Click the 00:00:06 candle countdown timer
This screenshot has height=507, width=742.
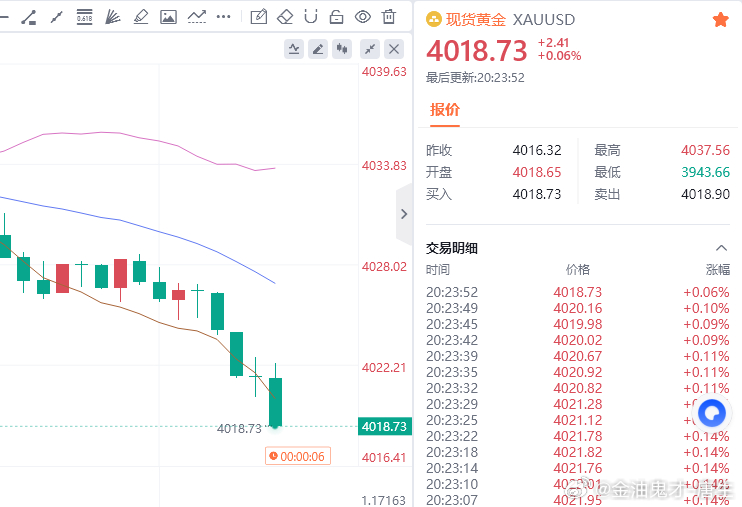(x=298, y=456)
